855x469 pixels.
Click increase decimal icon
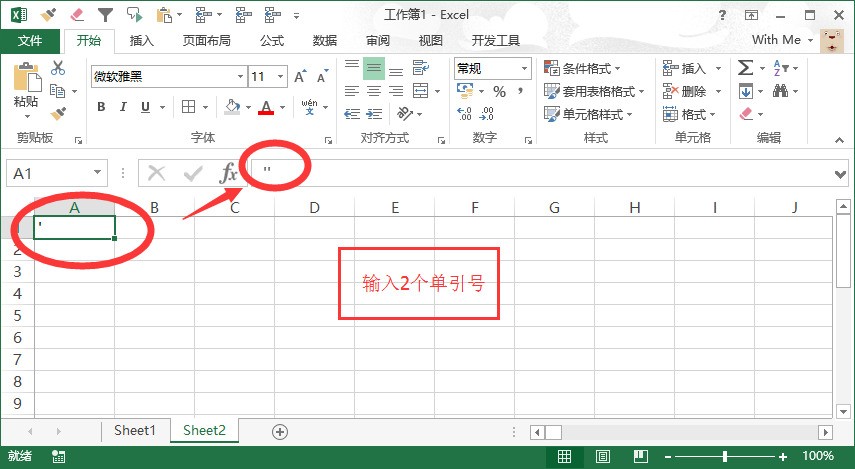pos(464,114)
